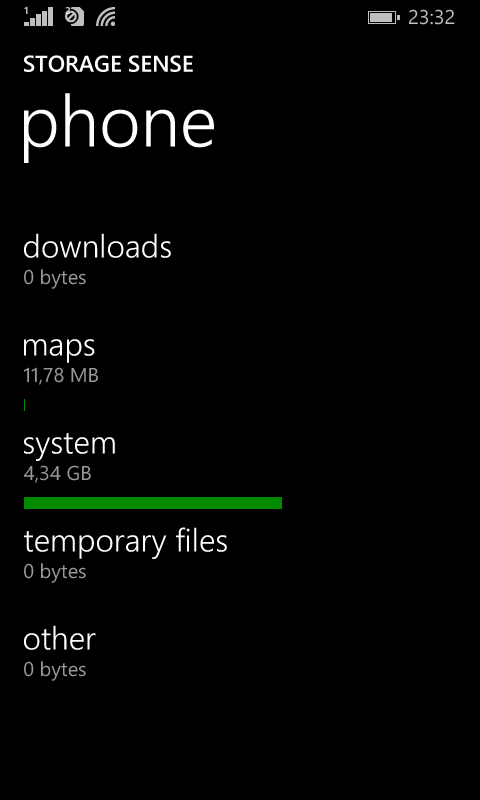This screenshot has height=800, width=480.
Task: Tap the 11,78 MB size label
Action: click(x=61, y=376)
